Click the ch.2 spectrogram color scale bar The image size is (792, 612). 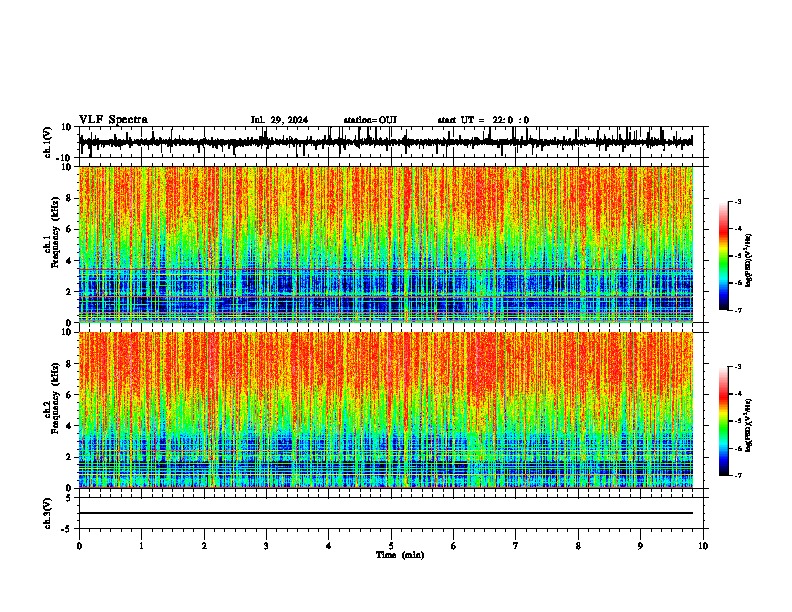click(724, 421)
